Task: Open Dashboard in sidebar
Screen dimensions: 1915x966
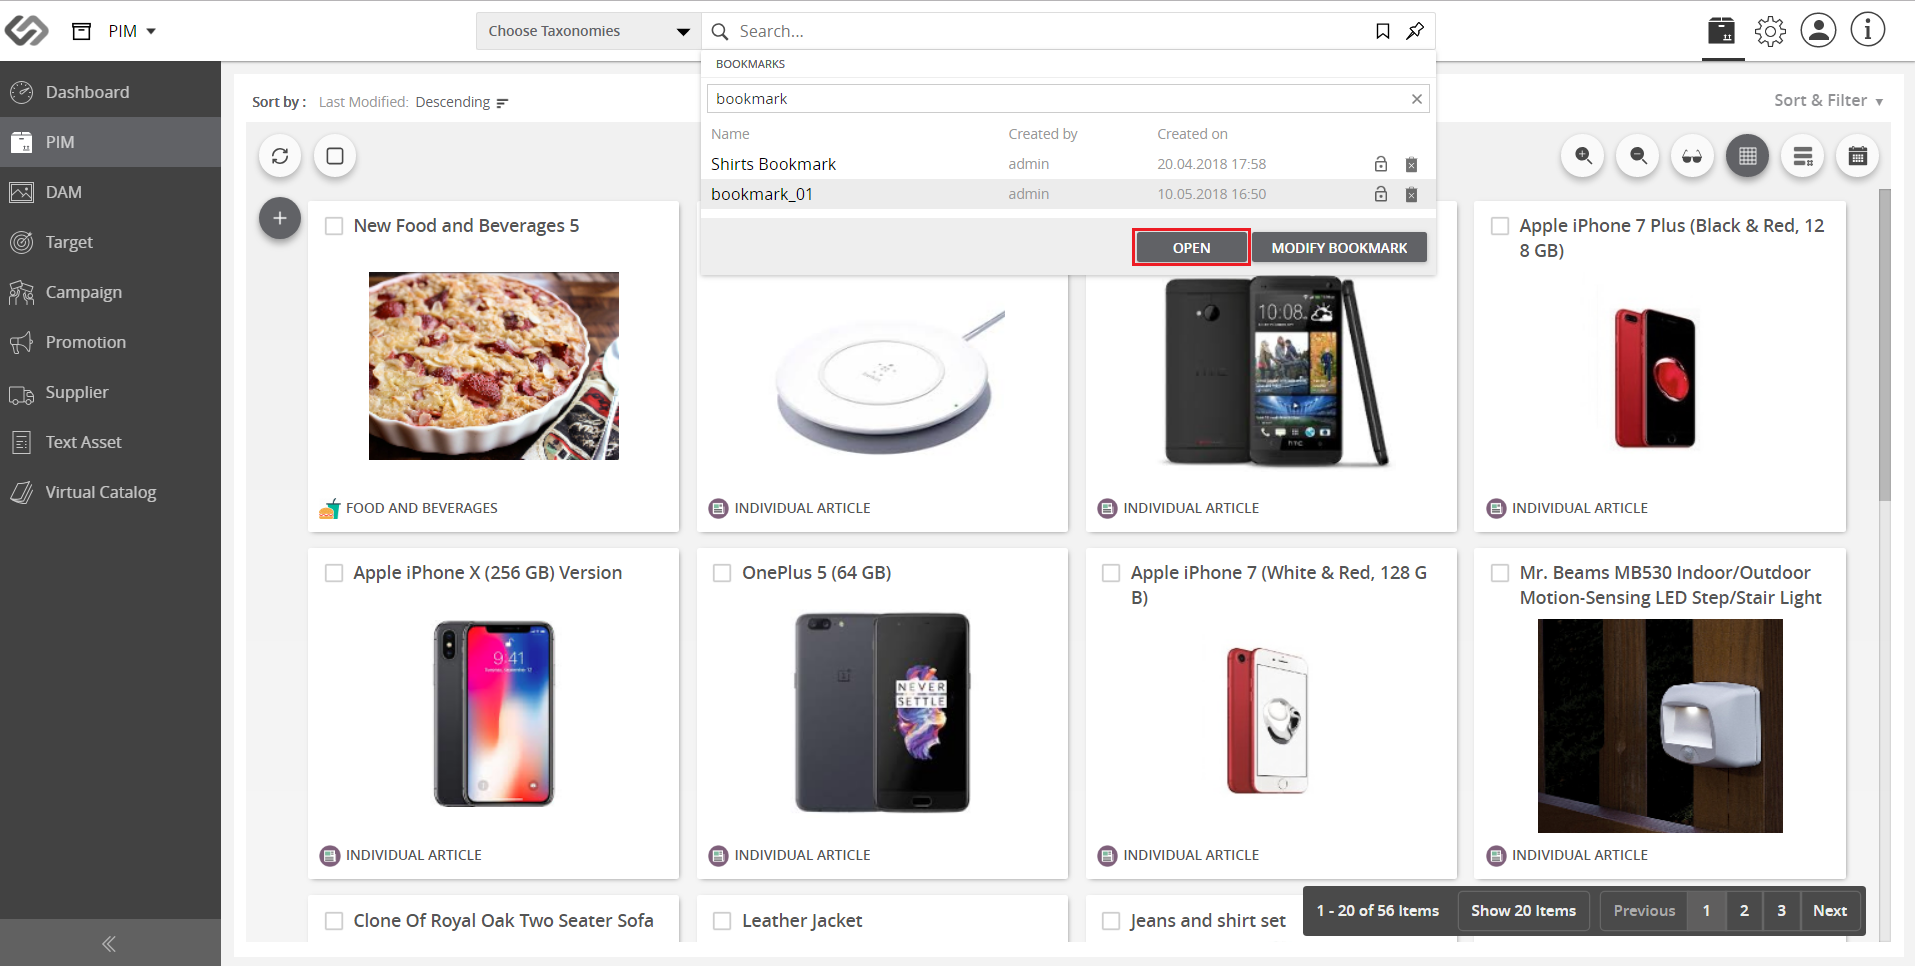Action: (110, 92)
